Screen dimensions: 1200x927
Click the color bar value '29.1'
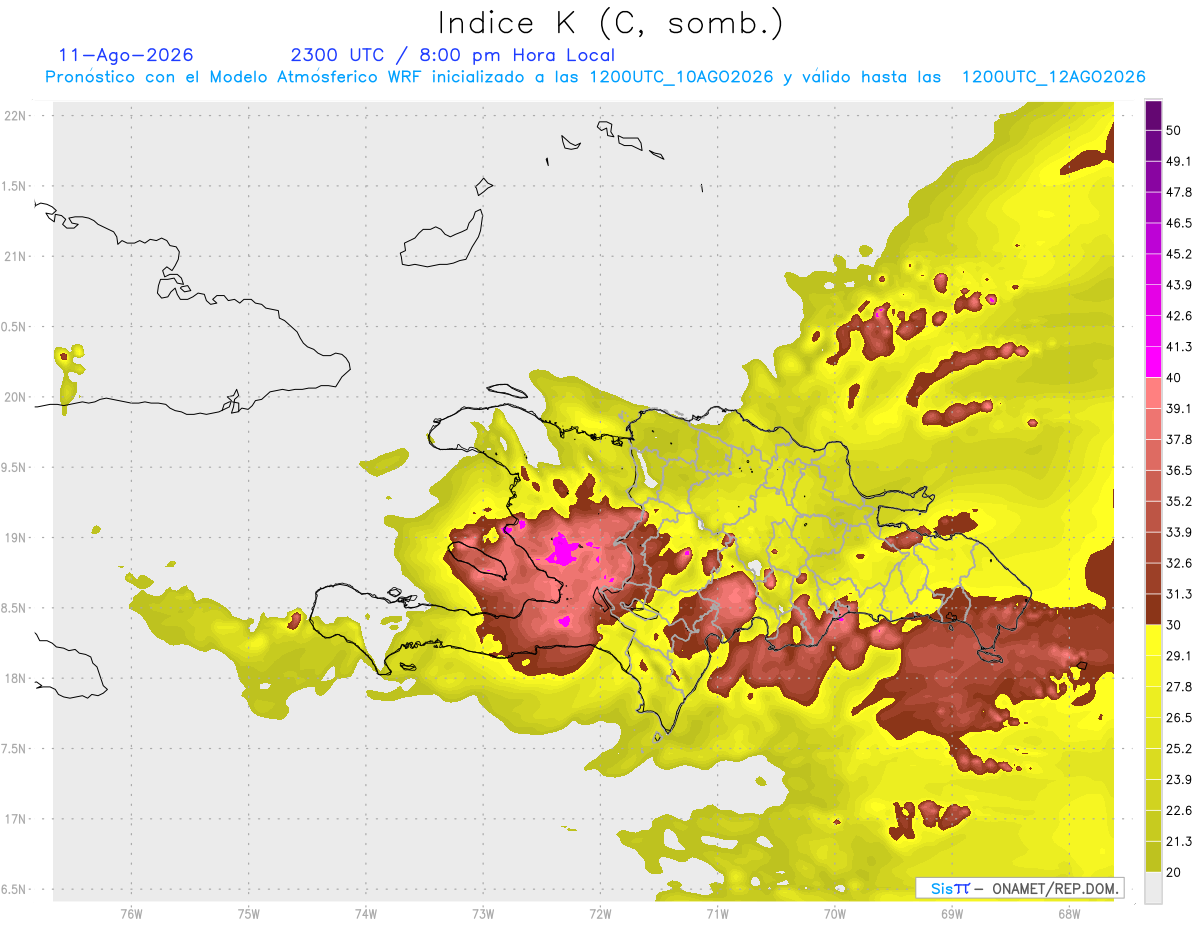point(1179,656)
